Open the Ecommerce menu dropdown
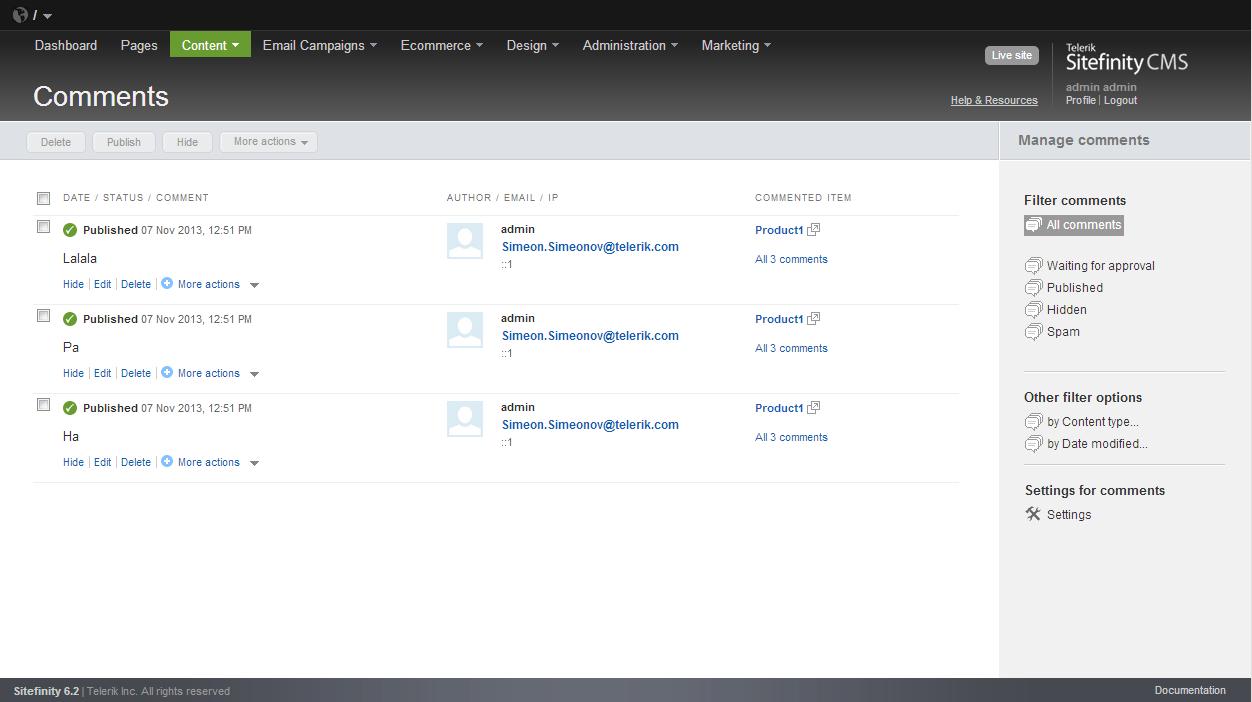Screen dimensions: 1252x702 [441, 45]
